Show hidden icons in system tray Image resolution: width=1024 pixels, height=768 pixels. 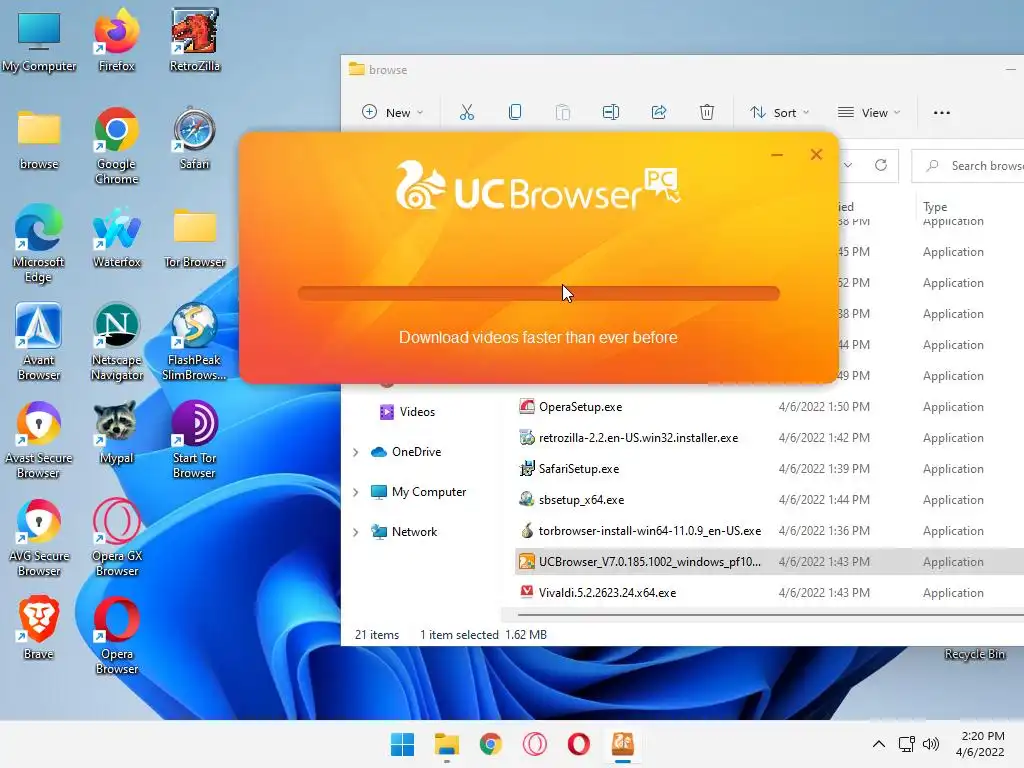pos(879,744)
